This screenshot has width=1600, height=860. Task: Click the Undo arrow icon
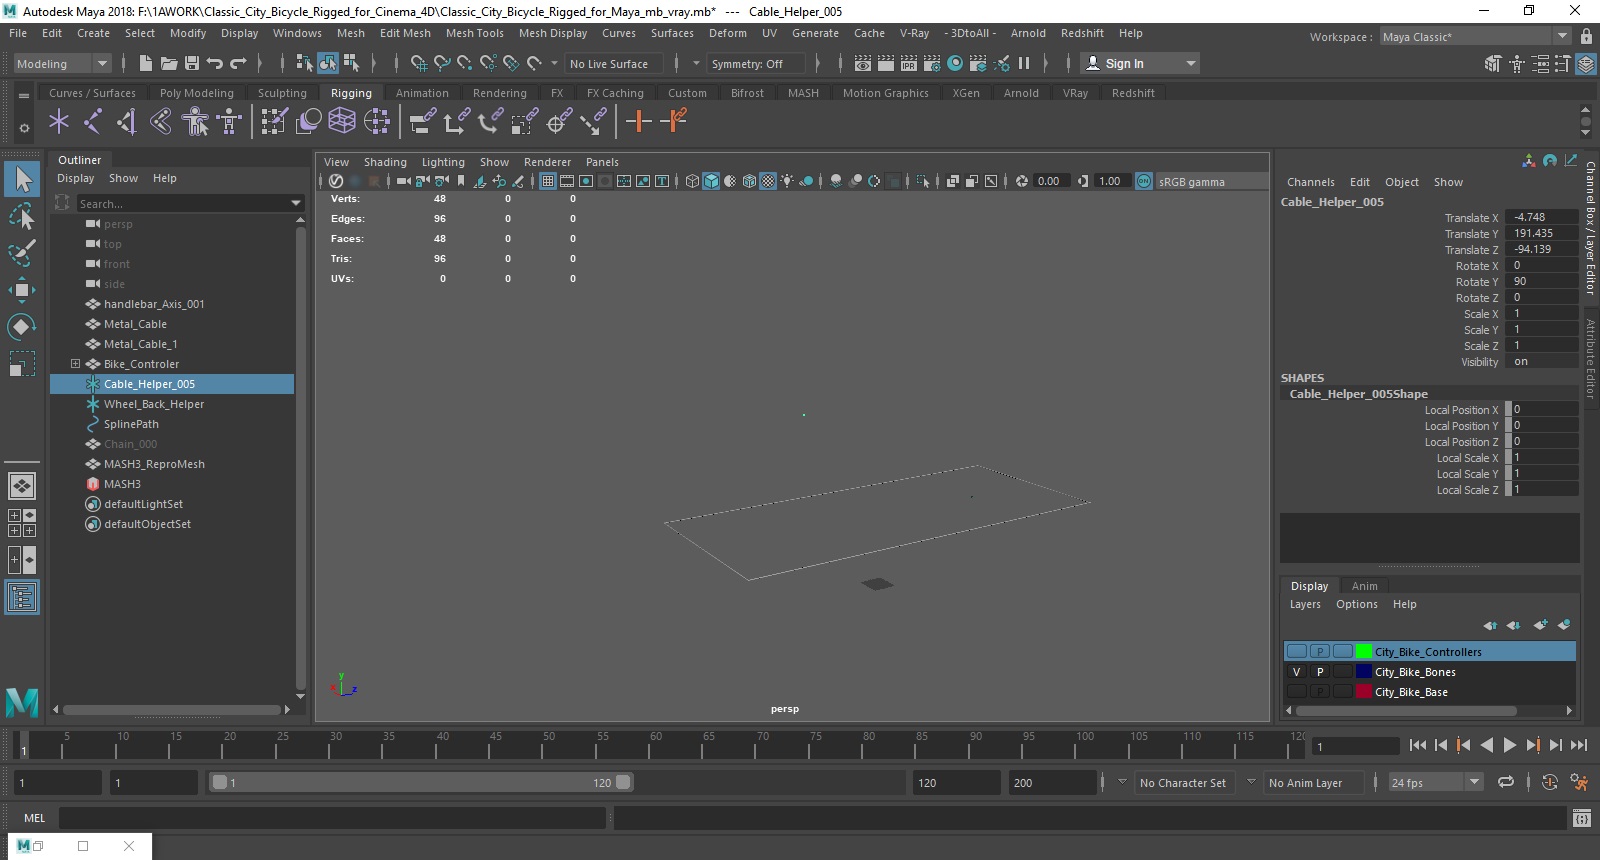click(x=215, y=63)
